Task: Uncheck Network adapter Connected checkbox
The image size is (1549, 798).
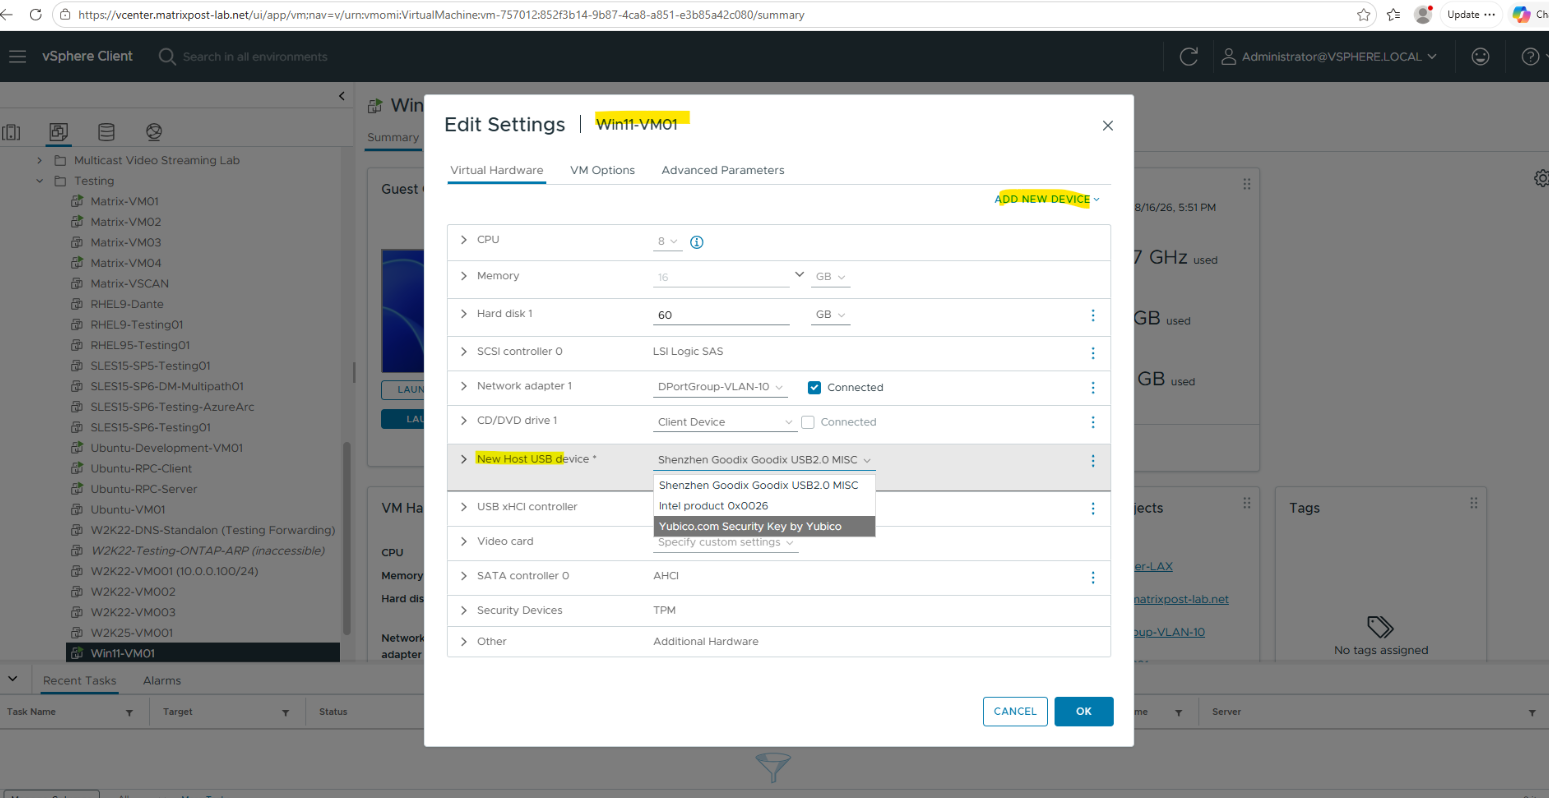Action: pos(814,388)
